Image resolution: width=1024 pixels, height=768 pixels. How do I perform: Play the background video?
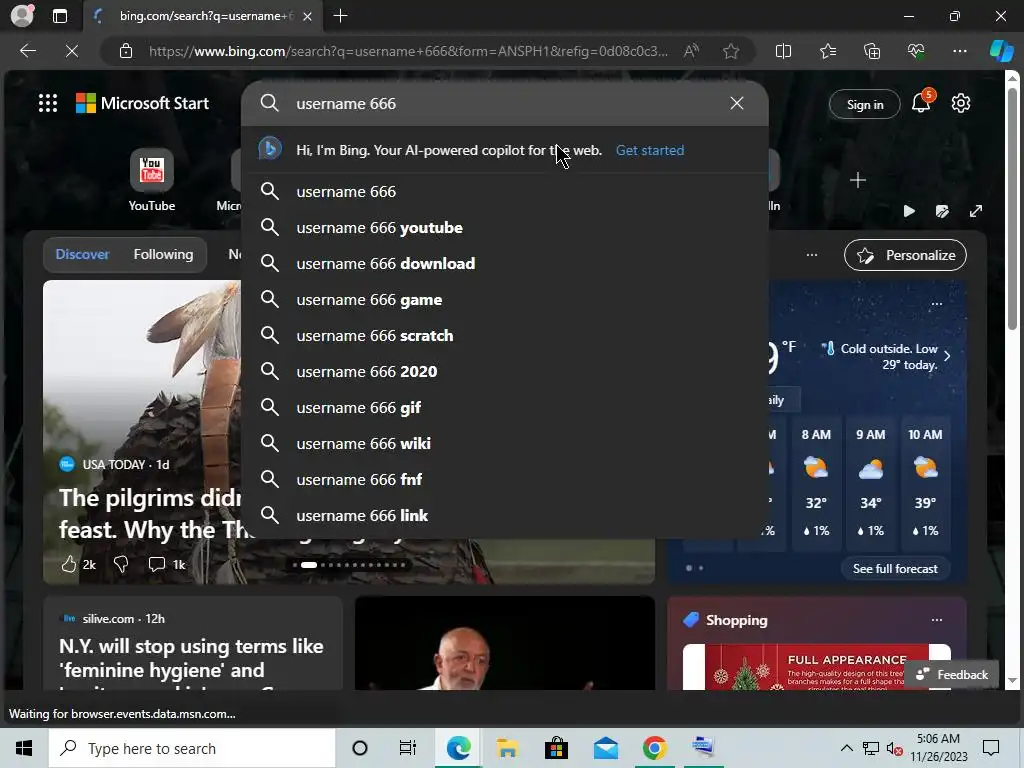coord(908,211)
